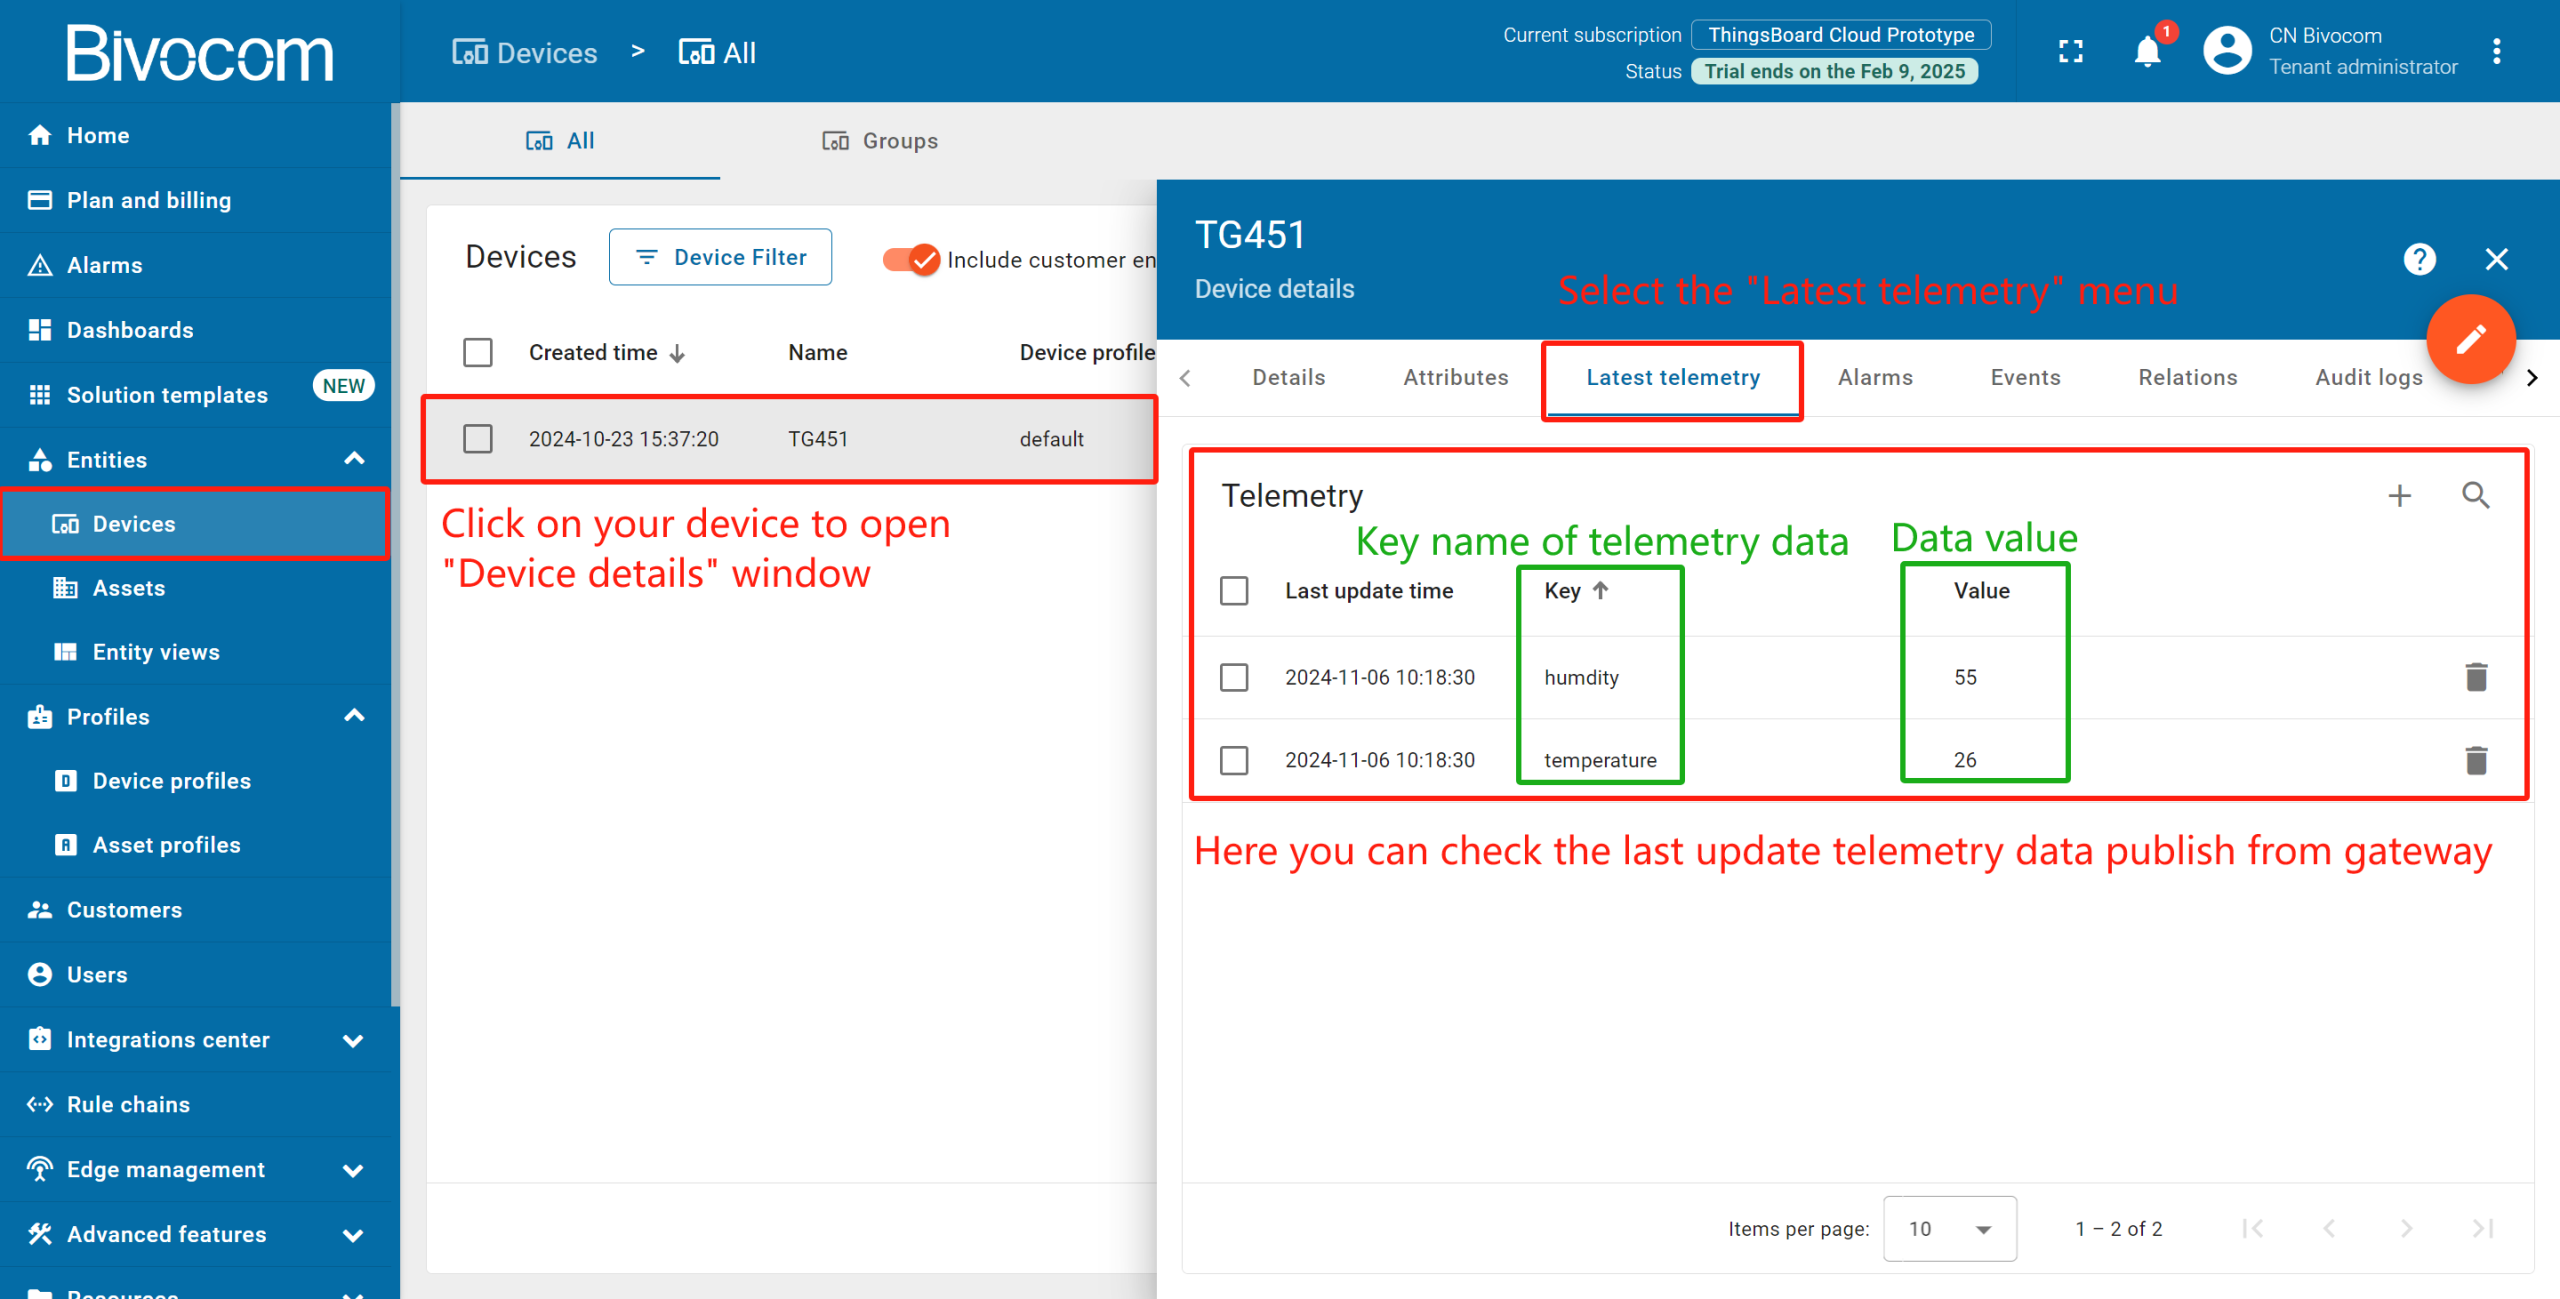This screenshot has height=1299, width=2560.
Task: Open the help question mark icon
Action: click(x=2419, y=259)
